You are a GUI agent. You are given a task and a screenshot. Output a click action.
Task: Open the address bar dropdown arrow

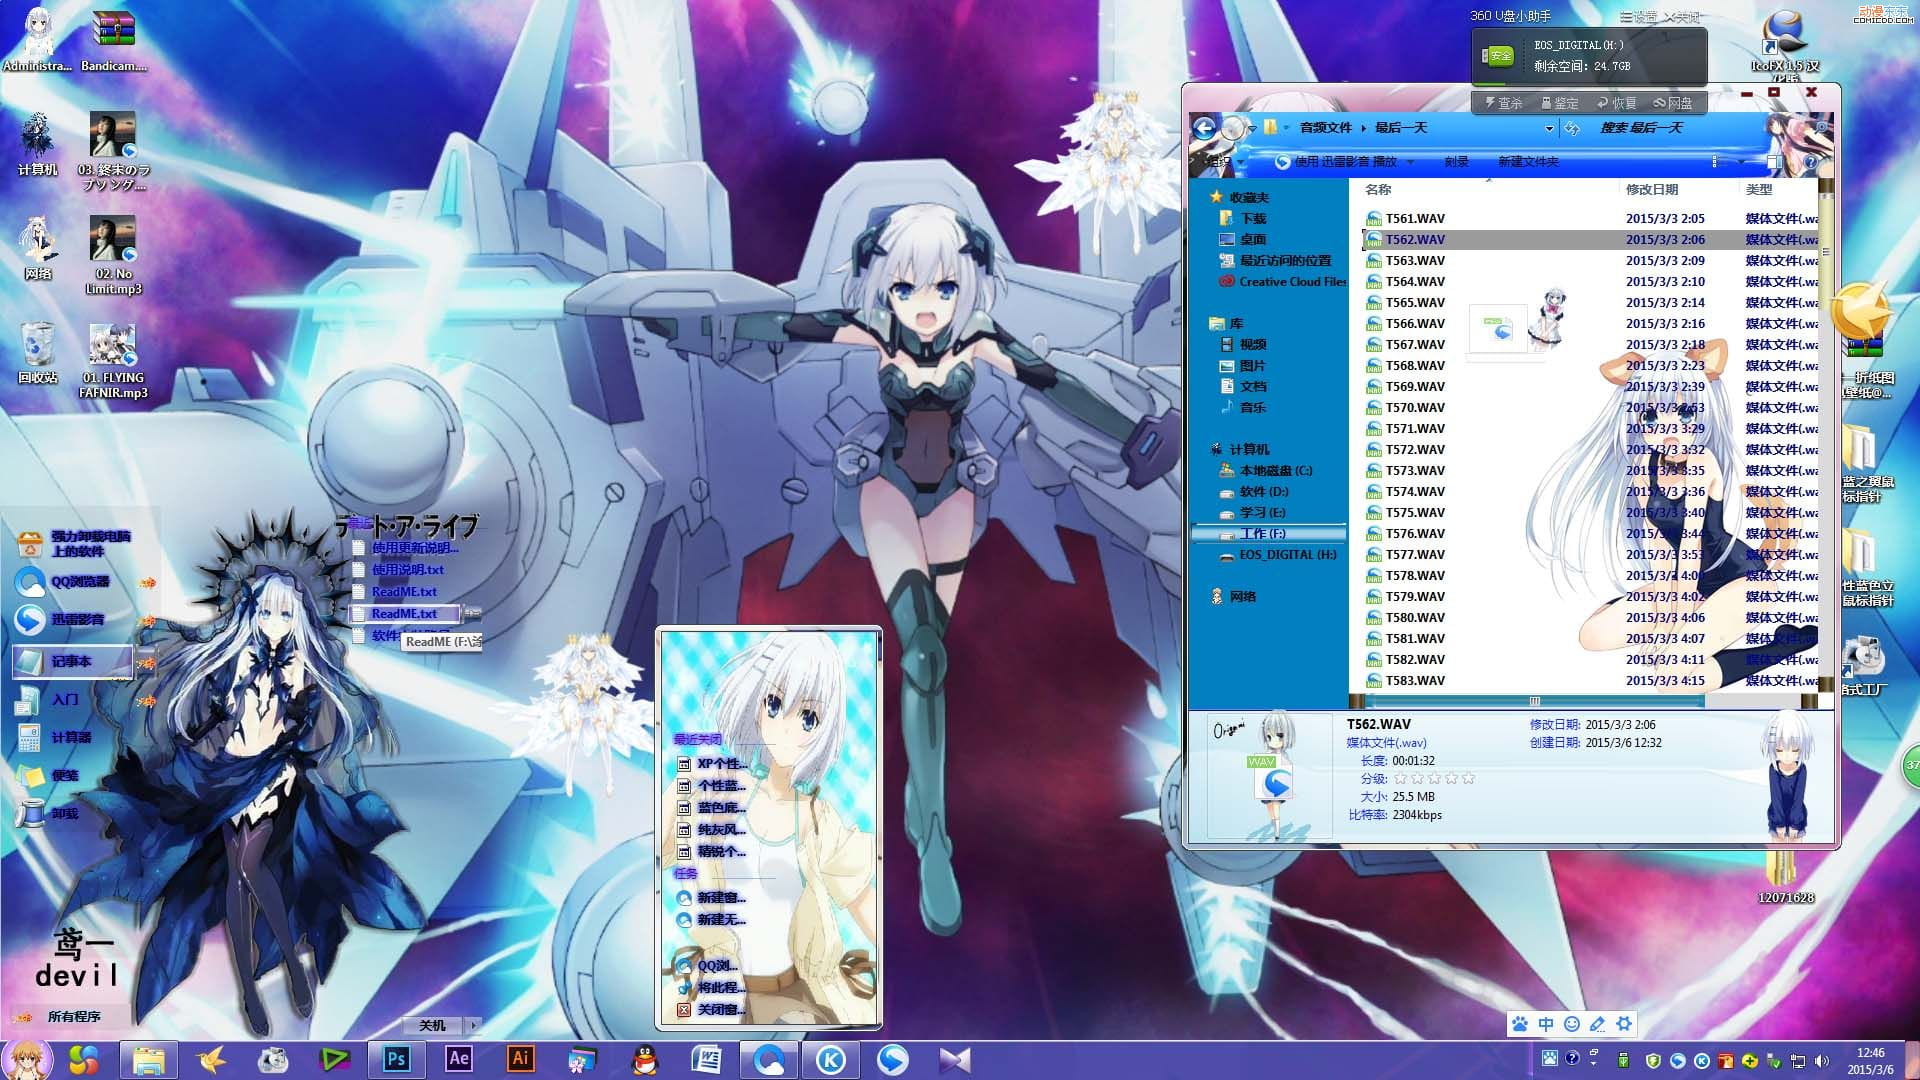1551,128
